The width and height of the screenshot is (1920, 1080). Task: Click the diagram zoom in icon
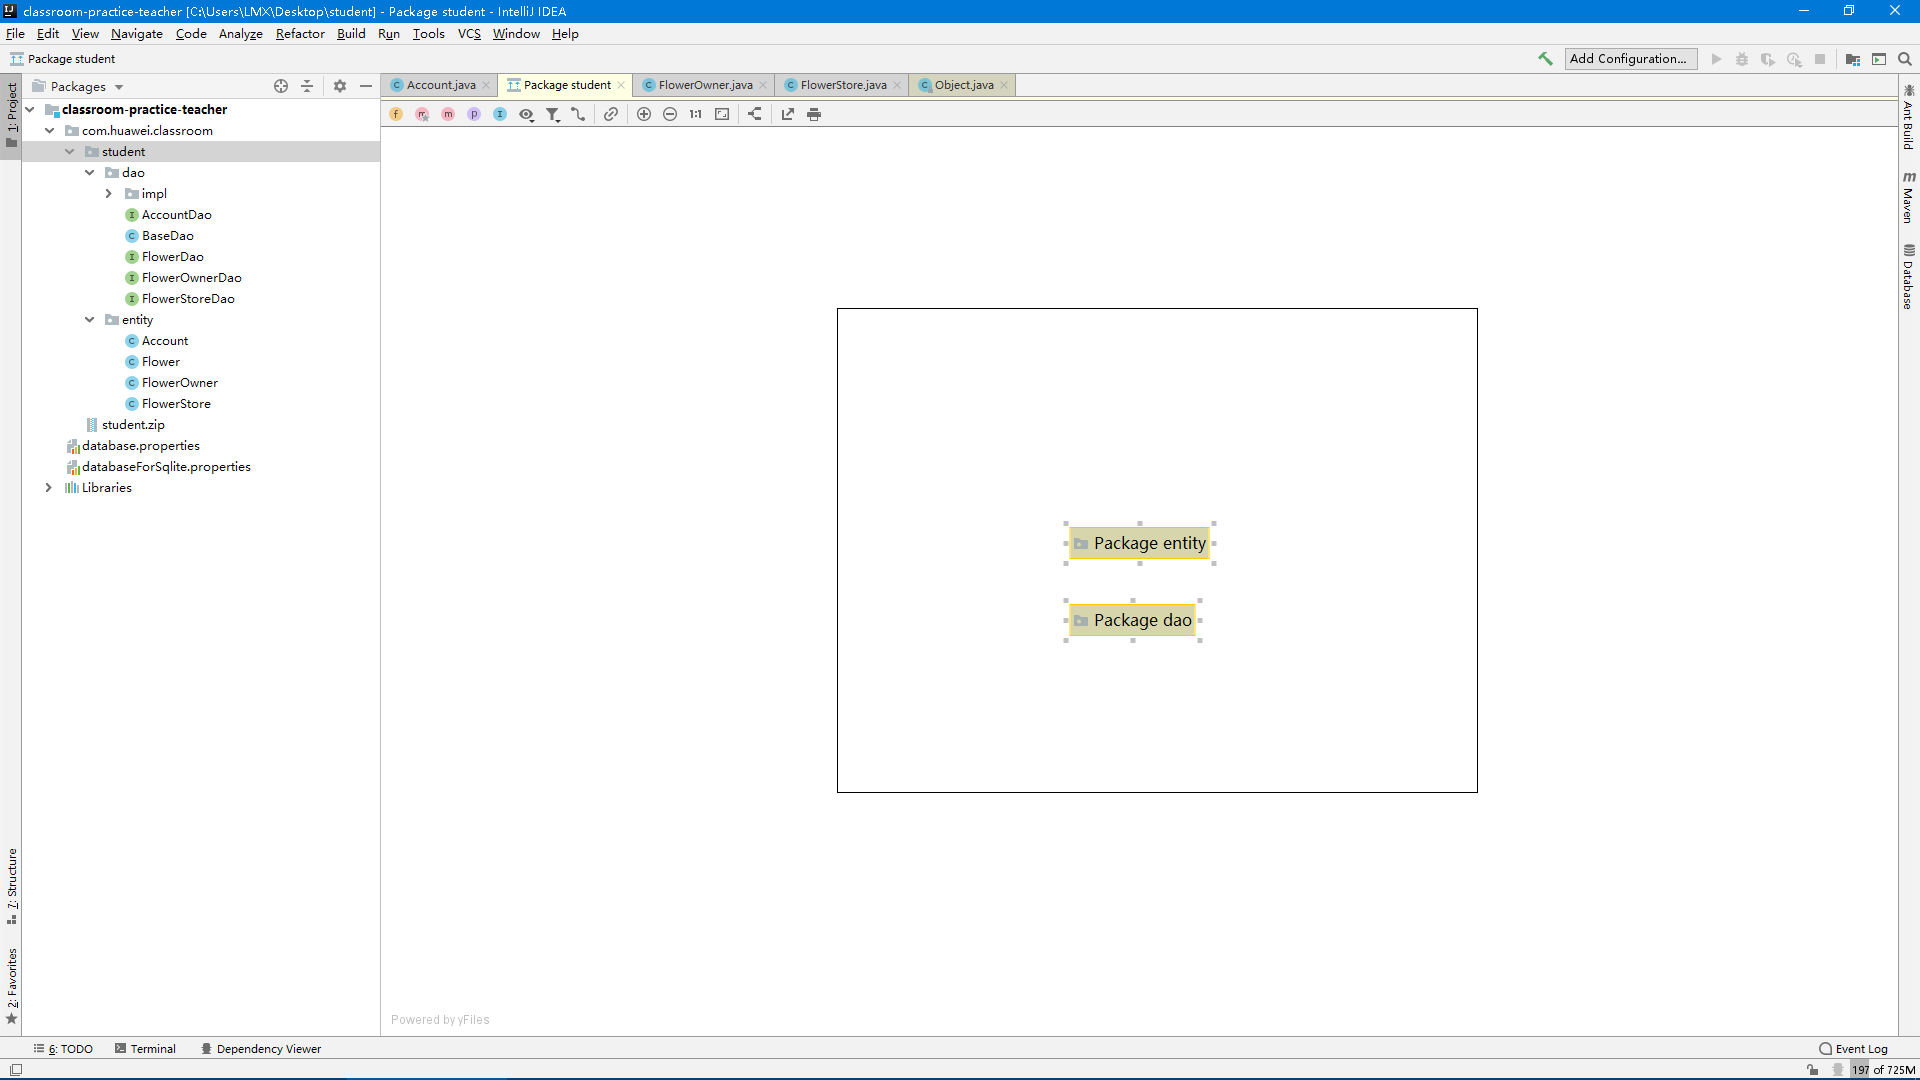tap(644, 114)
